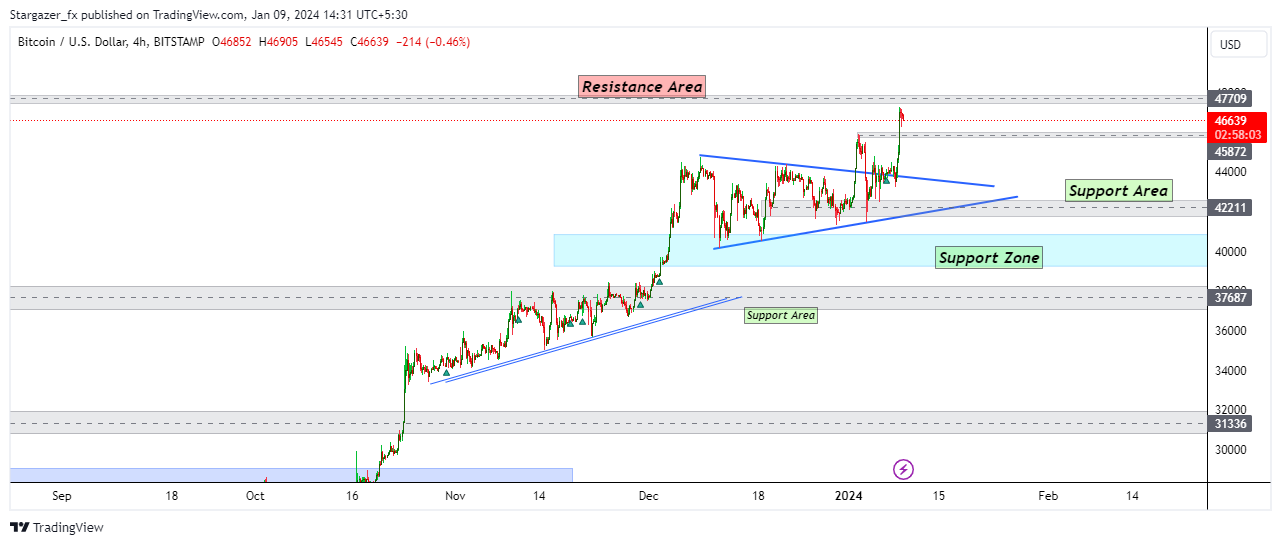Select the large Support Area label near 42211
This screenshot has width=1281, height=545.
pos(1118,191)
